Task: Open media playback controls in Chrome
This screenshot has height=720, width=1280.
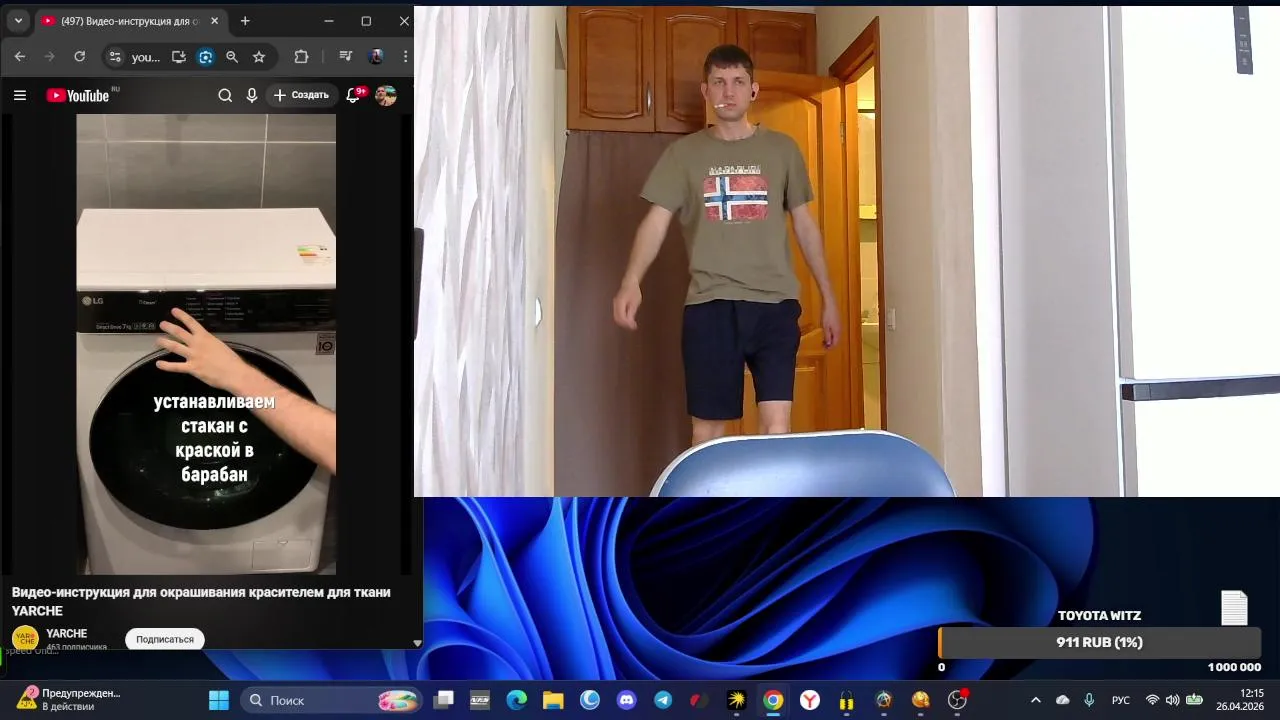Action: 345,57
